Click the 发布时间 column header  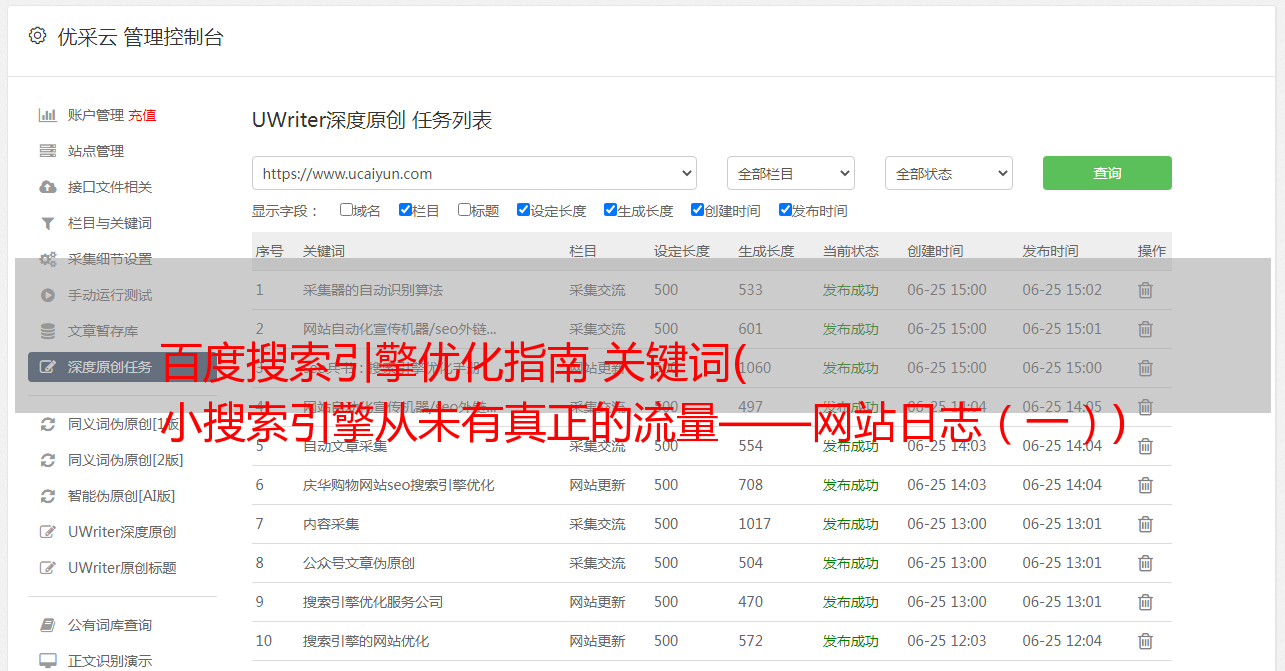coord(1050,251)
